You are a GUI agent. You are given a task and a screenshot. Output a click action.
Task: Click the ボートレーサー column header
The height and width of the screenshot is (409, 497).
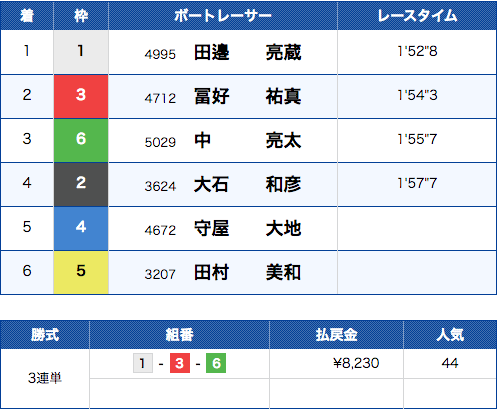223,16
